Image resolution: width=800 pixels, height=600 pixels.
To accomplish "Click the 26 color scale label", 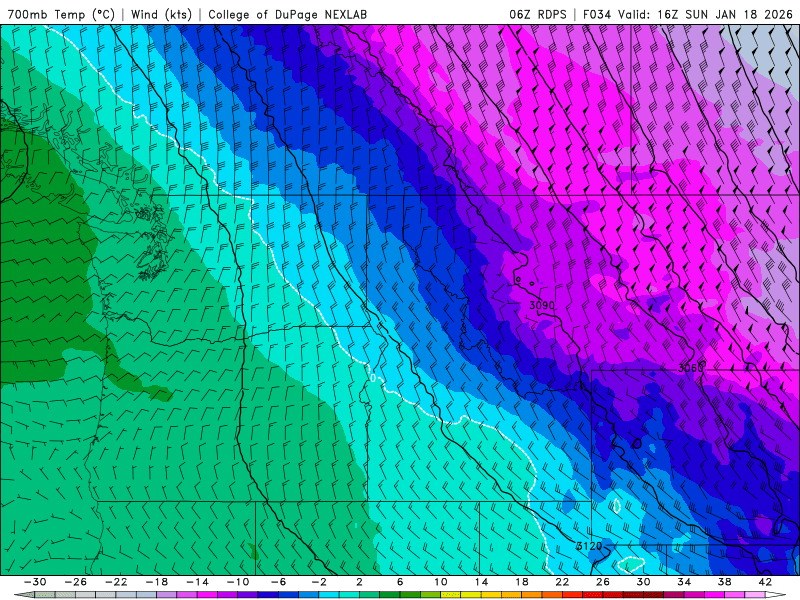I will tap(603, 582).
